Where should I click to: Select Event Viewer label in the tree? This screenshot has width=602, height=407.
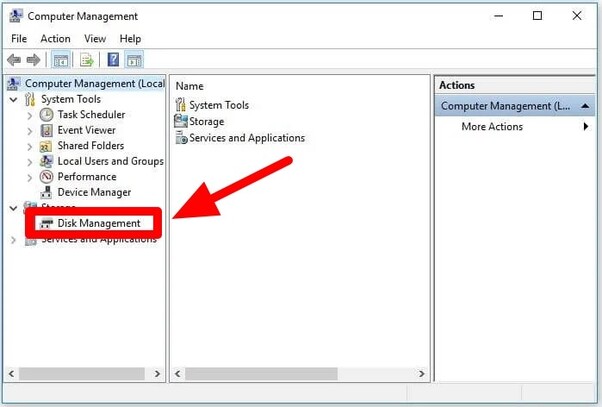[86, 130]
